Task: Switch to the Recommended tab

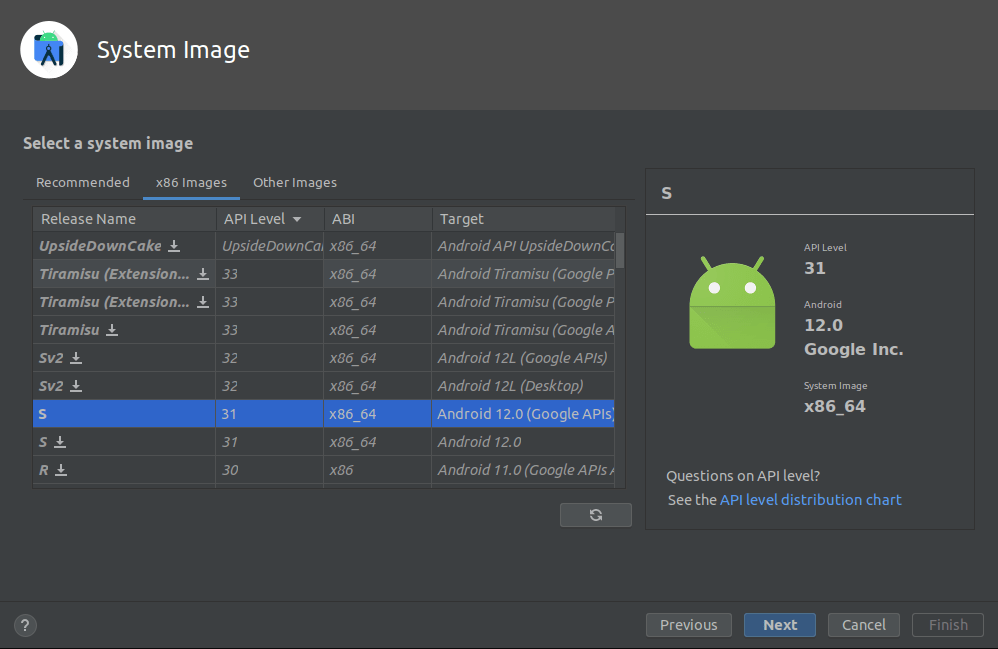Action: pyautogui.click(x=83, y=183)
